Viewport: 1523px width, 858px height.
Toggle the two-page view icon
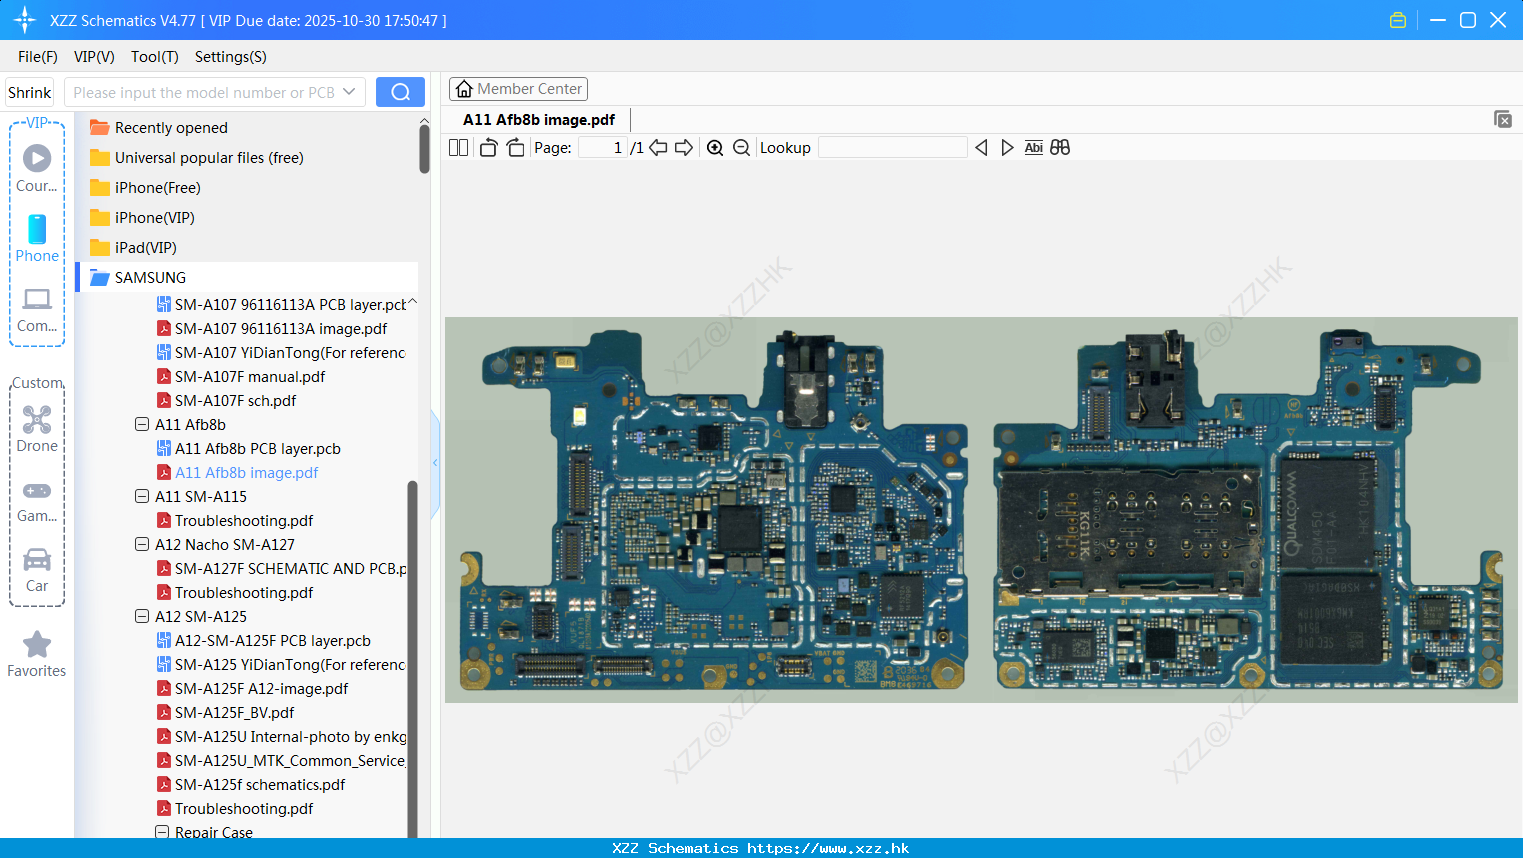pos(458,147)
